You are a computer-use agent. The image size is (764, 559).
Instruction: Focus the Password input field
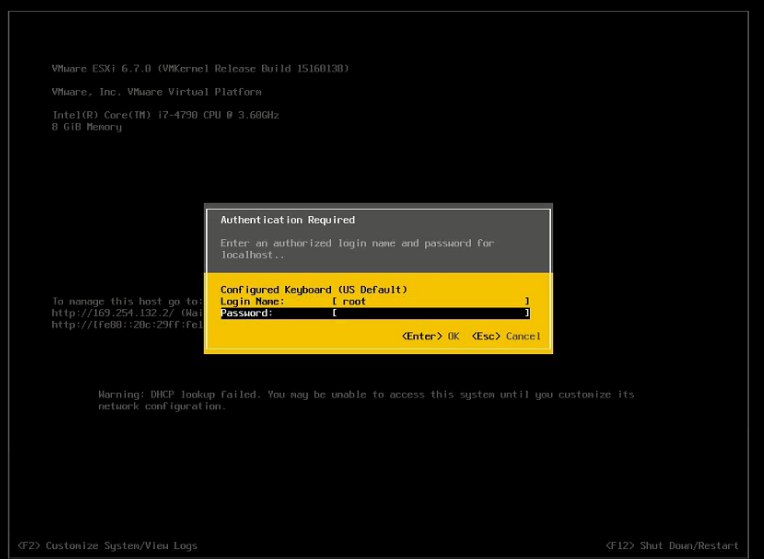click(431, 313)
